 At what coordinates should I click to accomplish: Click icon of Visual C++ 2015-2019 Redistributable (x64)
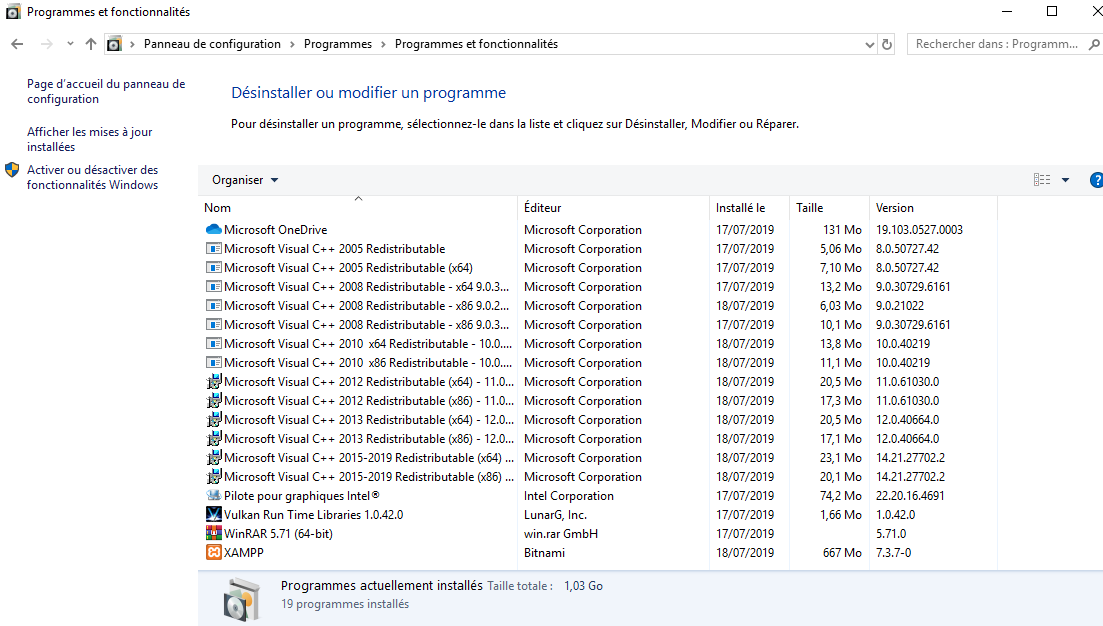pyautogui.click(x=214, y=457)
